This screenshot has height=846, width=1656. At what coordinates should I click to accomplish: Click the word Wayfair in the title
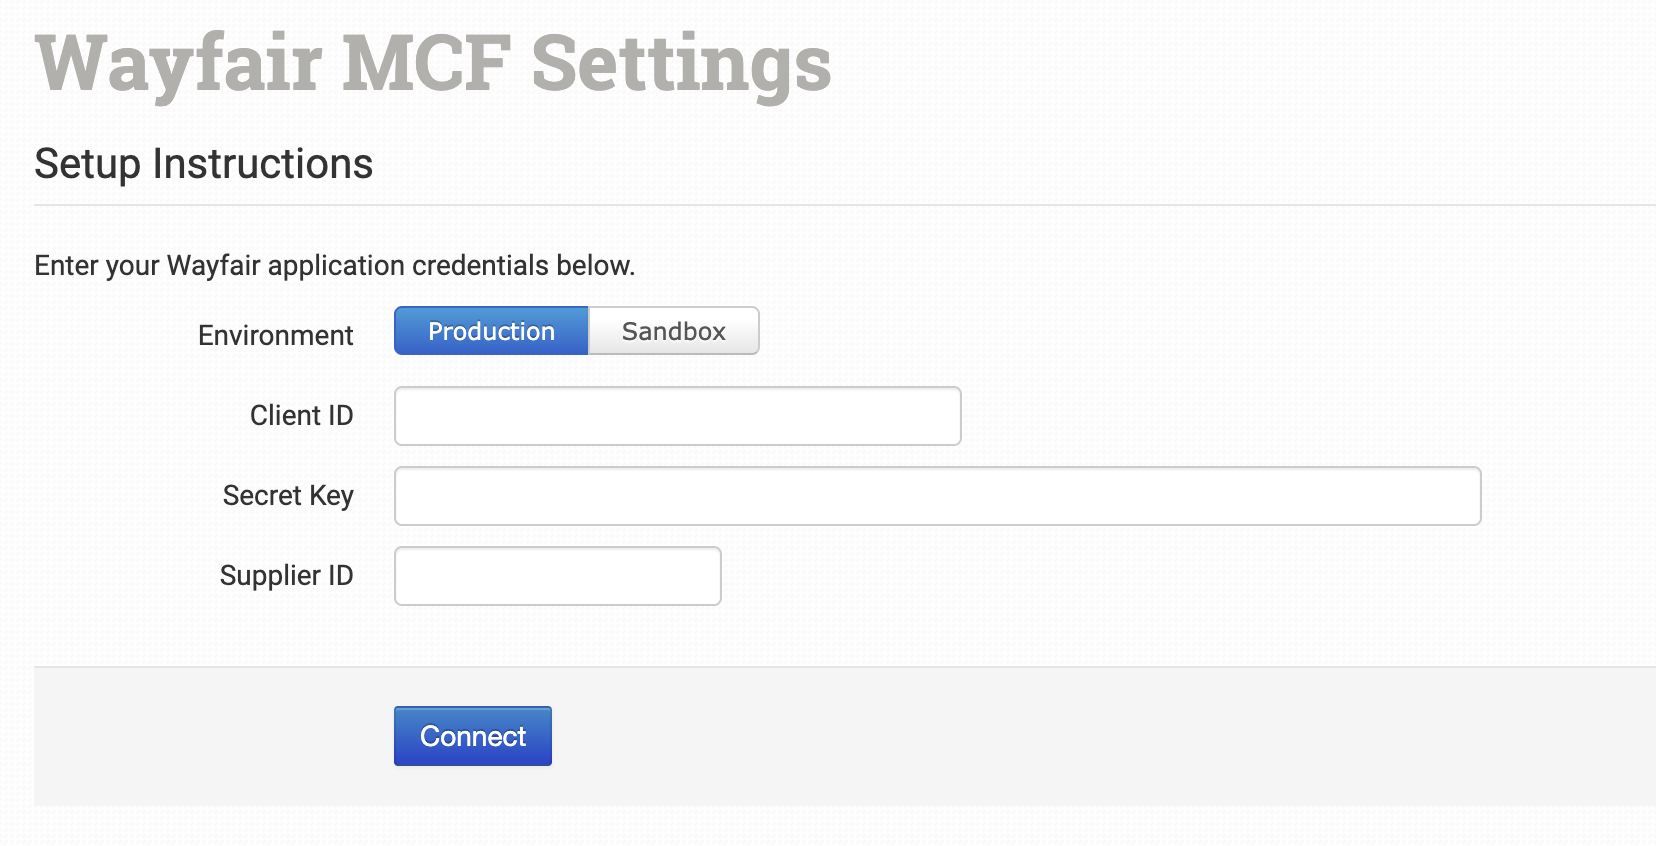179,64
